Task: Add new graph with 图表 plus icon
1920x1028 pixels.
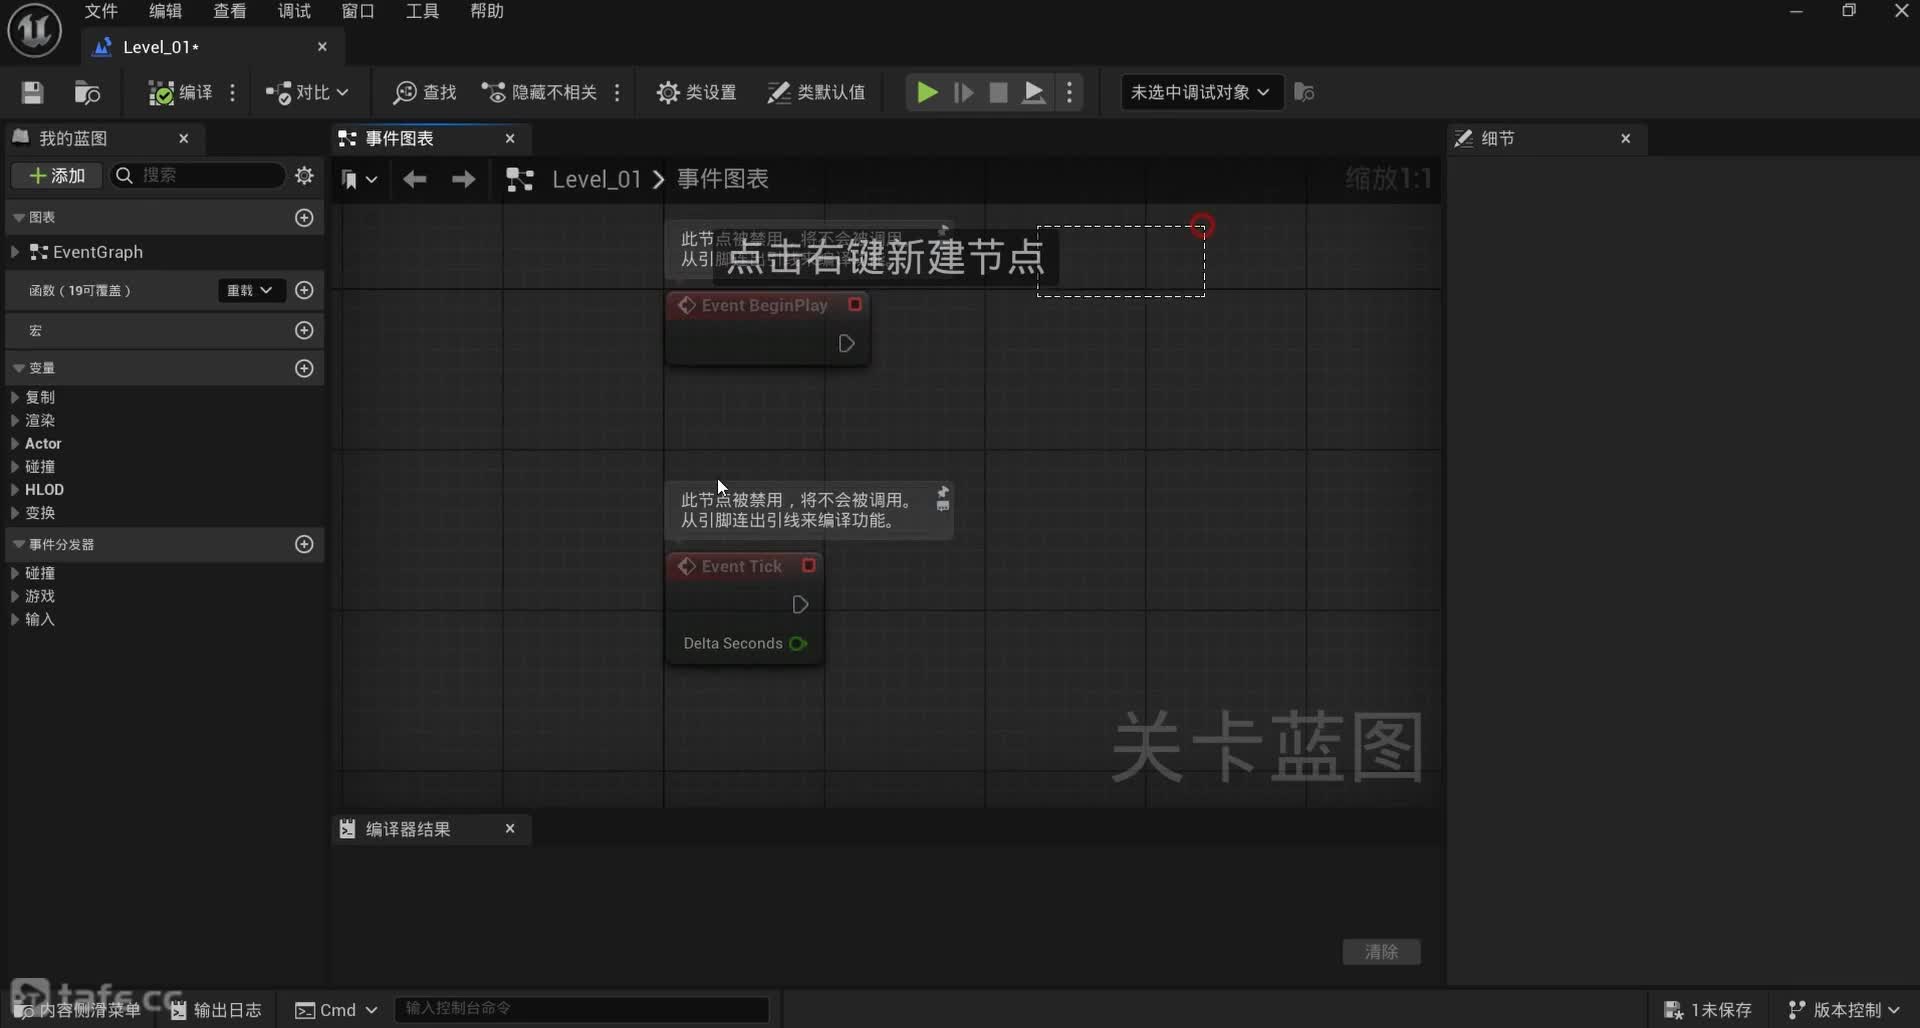Action: point(305,217)
